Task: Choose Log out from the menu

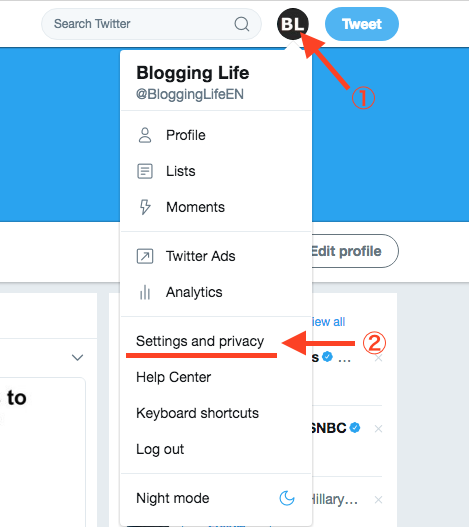Action: tap(160, 449)
